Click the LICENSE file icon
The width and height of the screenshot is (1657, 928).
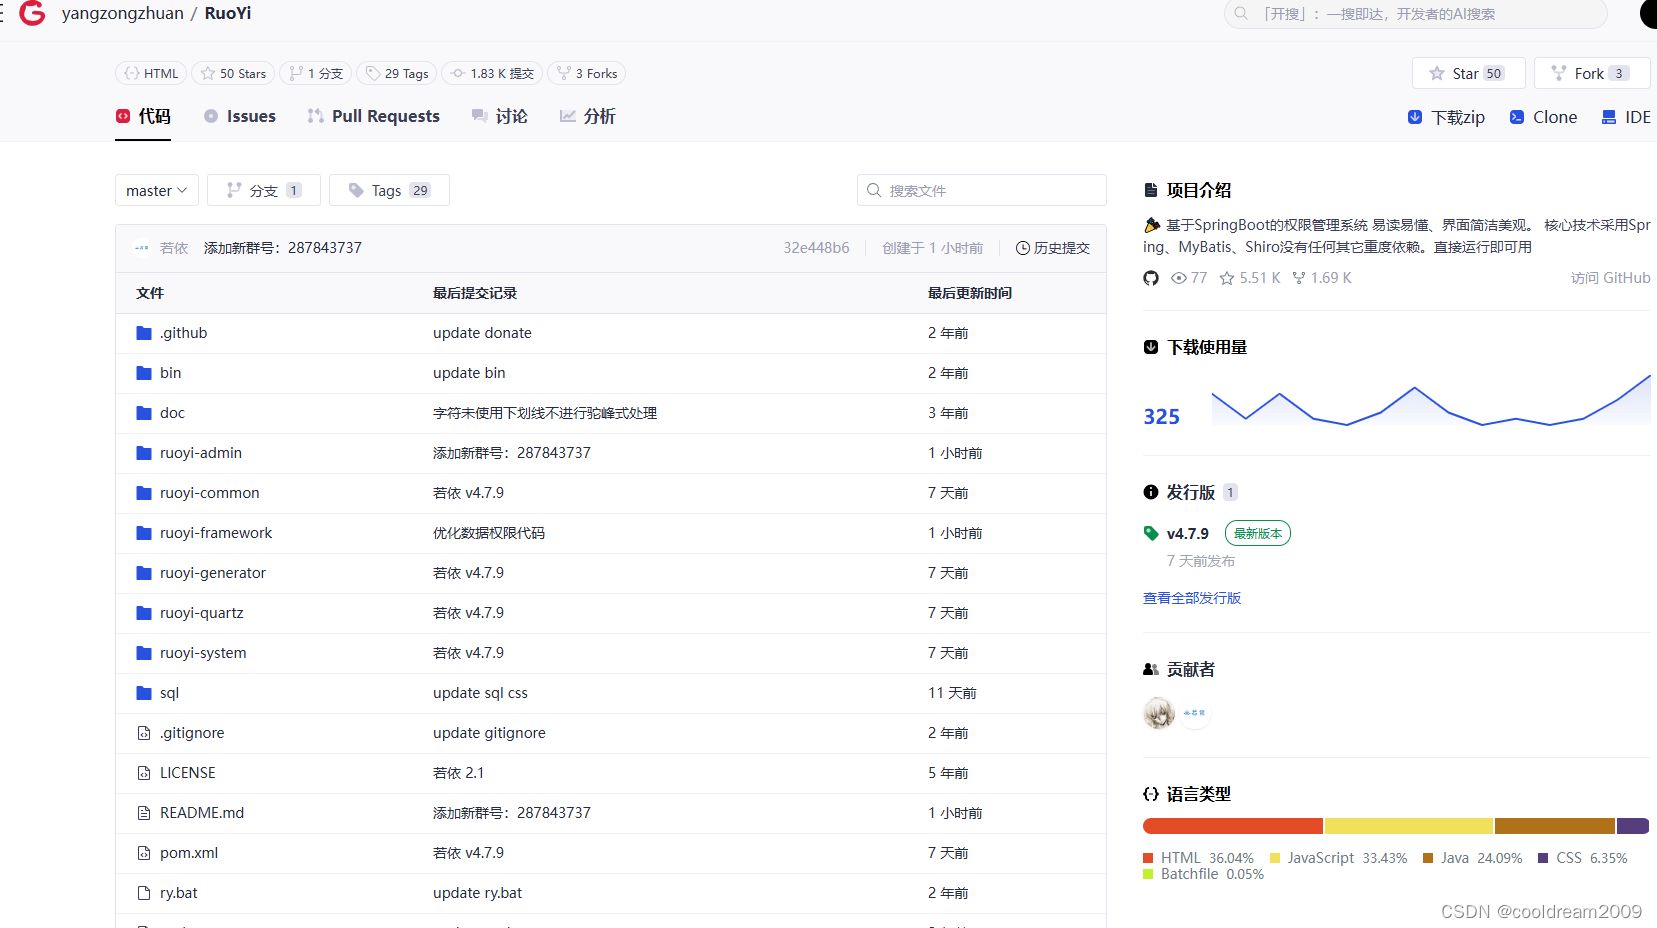click(x=144, y=773)
